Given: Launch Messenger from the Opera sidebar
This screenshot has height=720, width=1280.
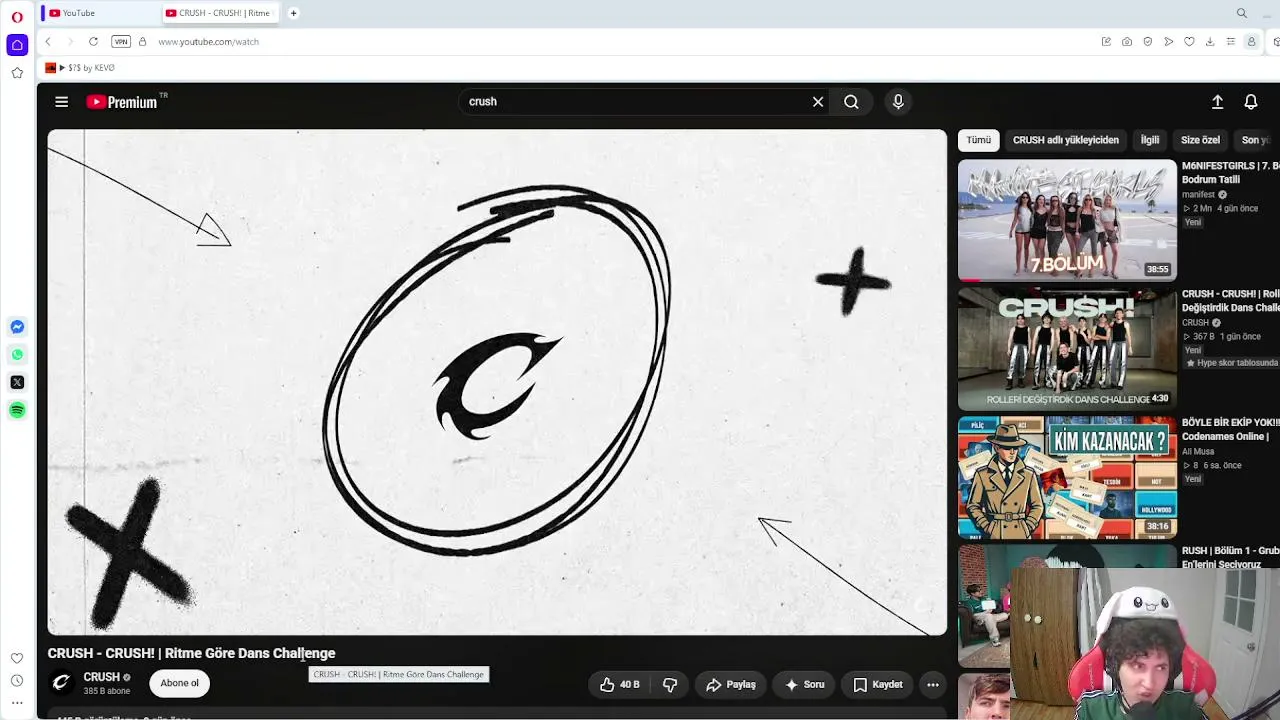Looking at the screenshot, I should pyautogui.click(x=17, y=327).
